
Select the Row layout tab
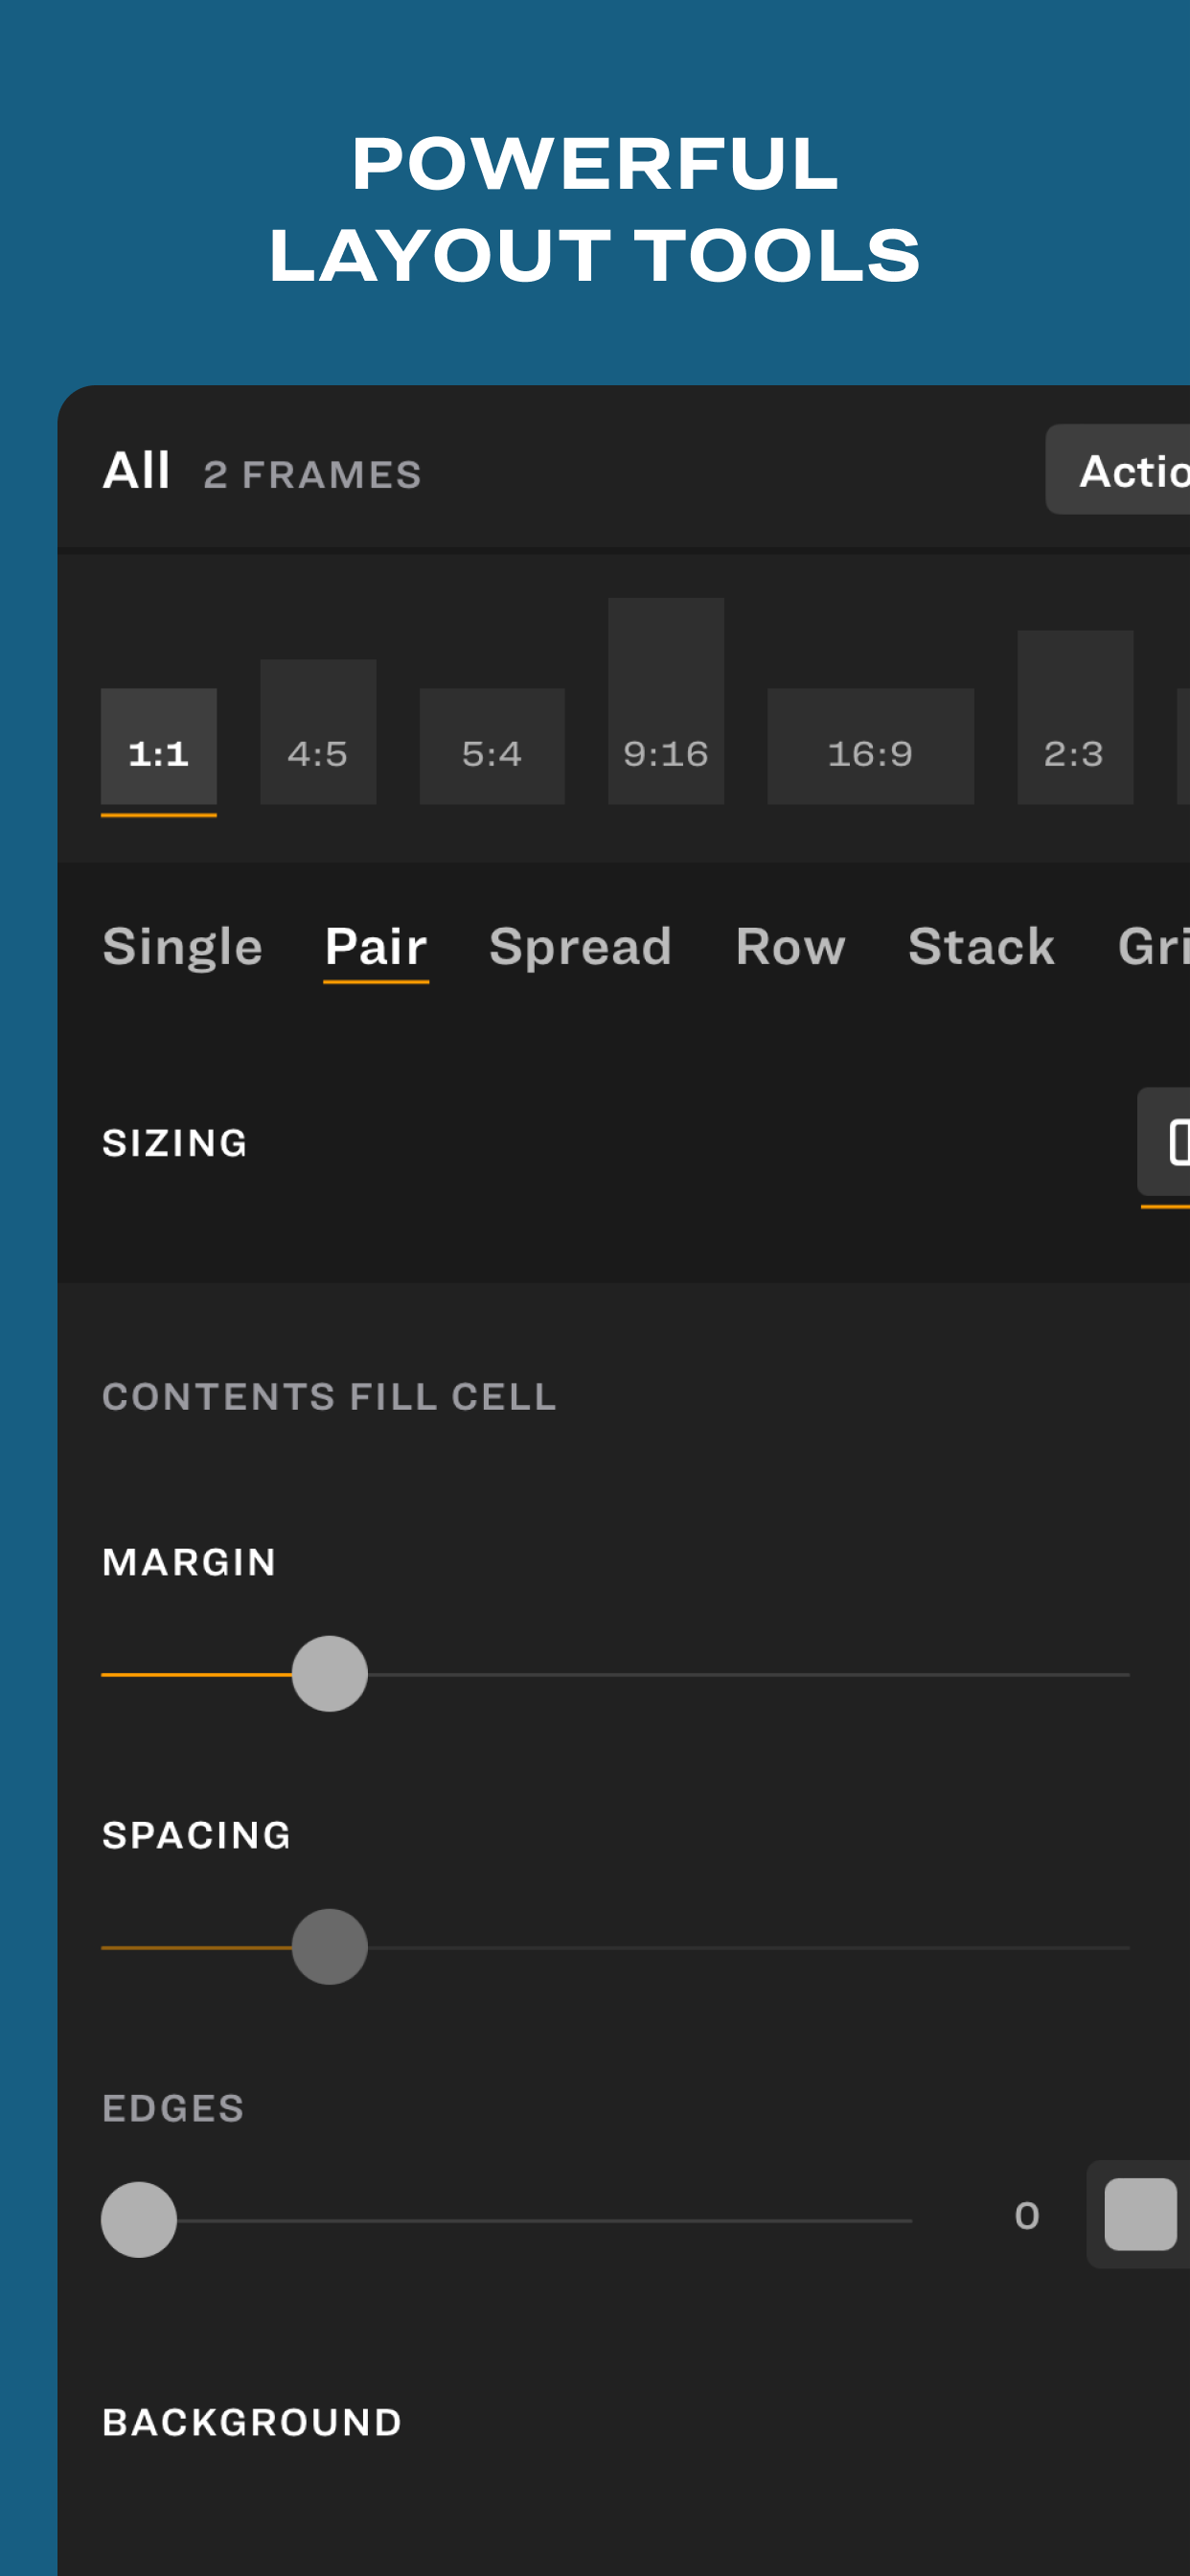790,946
